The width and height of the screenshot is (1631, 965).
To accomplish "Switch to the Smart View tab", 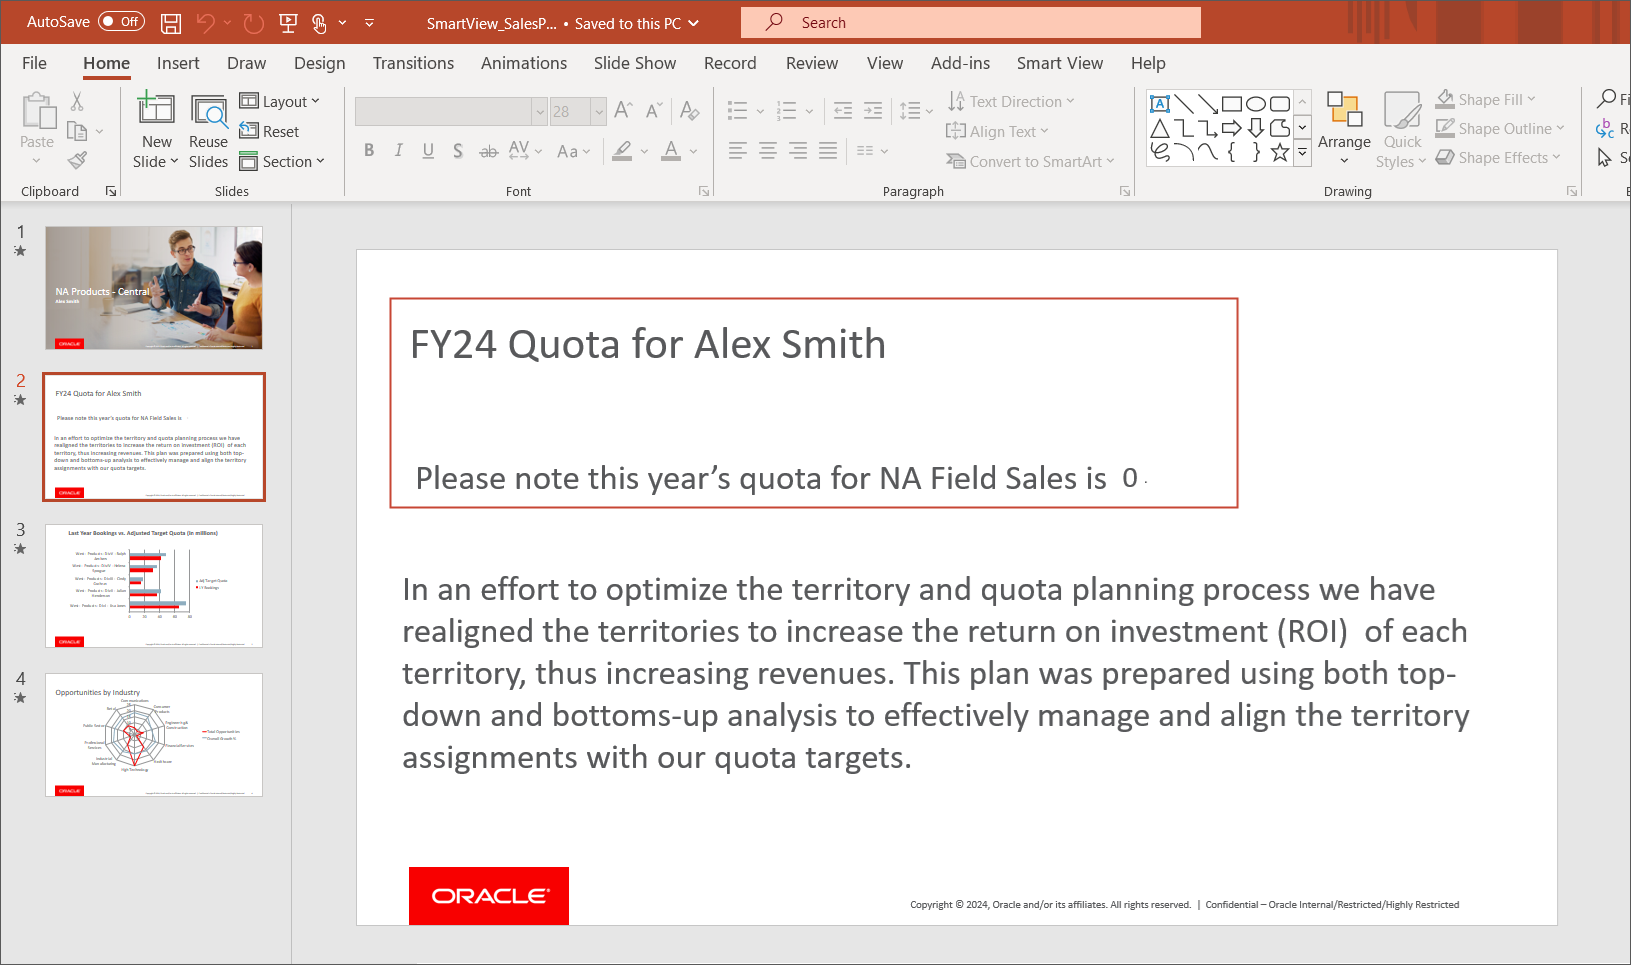I will coord(1060,63).
